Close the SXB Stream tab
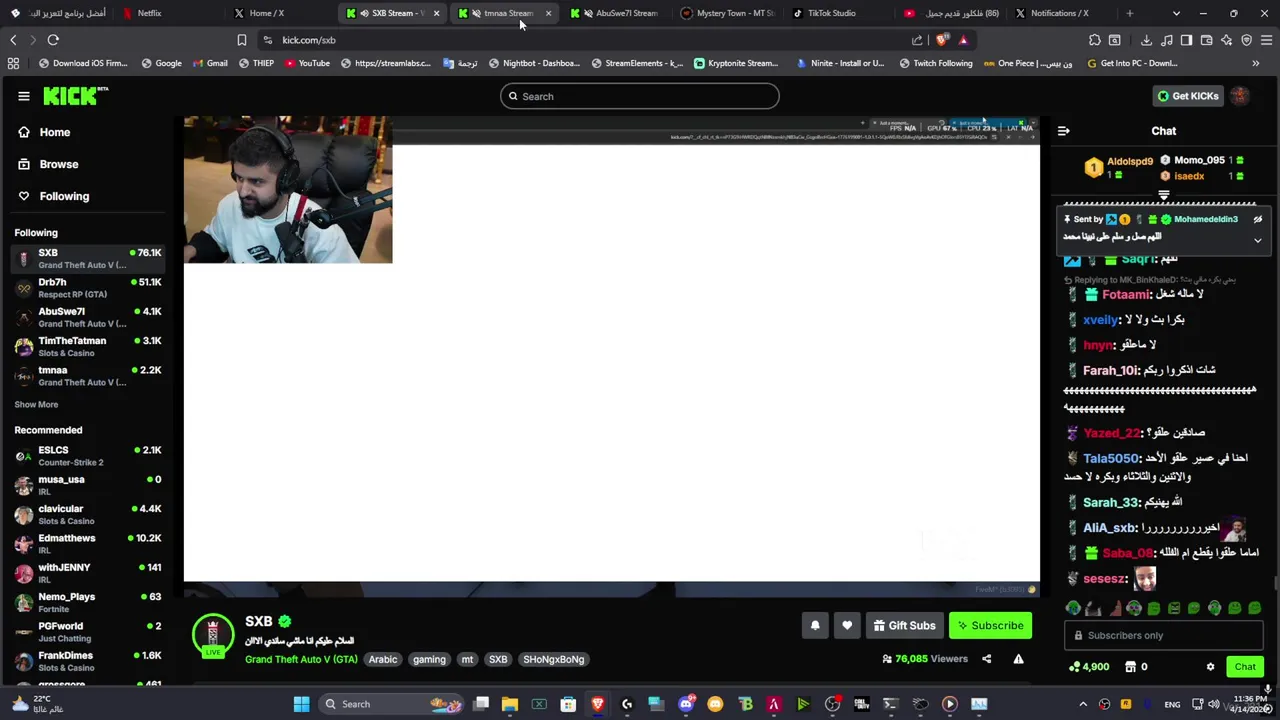 tap(436, 13)
